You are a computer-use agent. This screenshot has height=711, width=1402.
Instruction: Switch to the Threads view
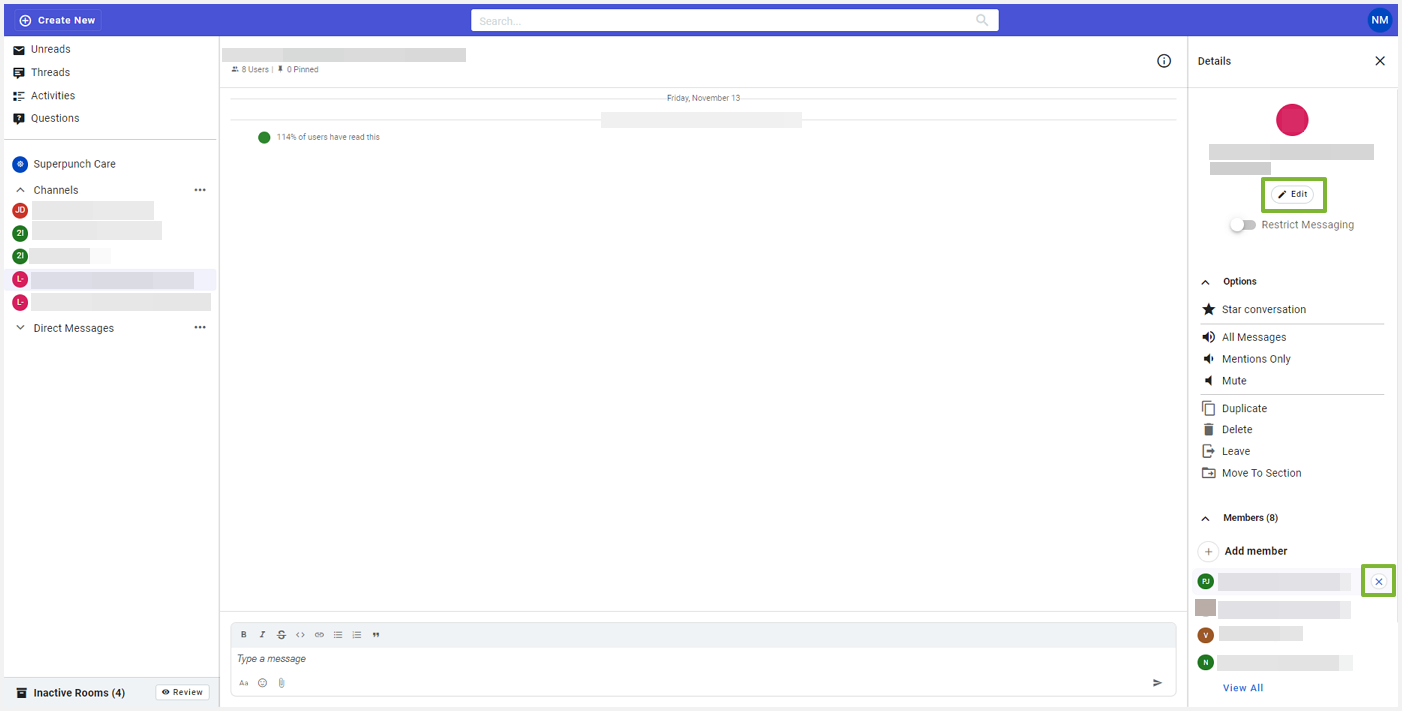pos(50,72)
